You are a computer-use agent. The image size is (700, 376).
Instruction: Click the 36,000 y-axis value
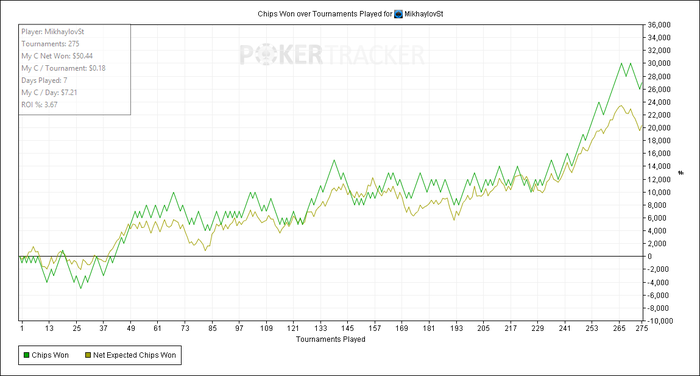[659, 25]
